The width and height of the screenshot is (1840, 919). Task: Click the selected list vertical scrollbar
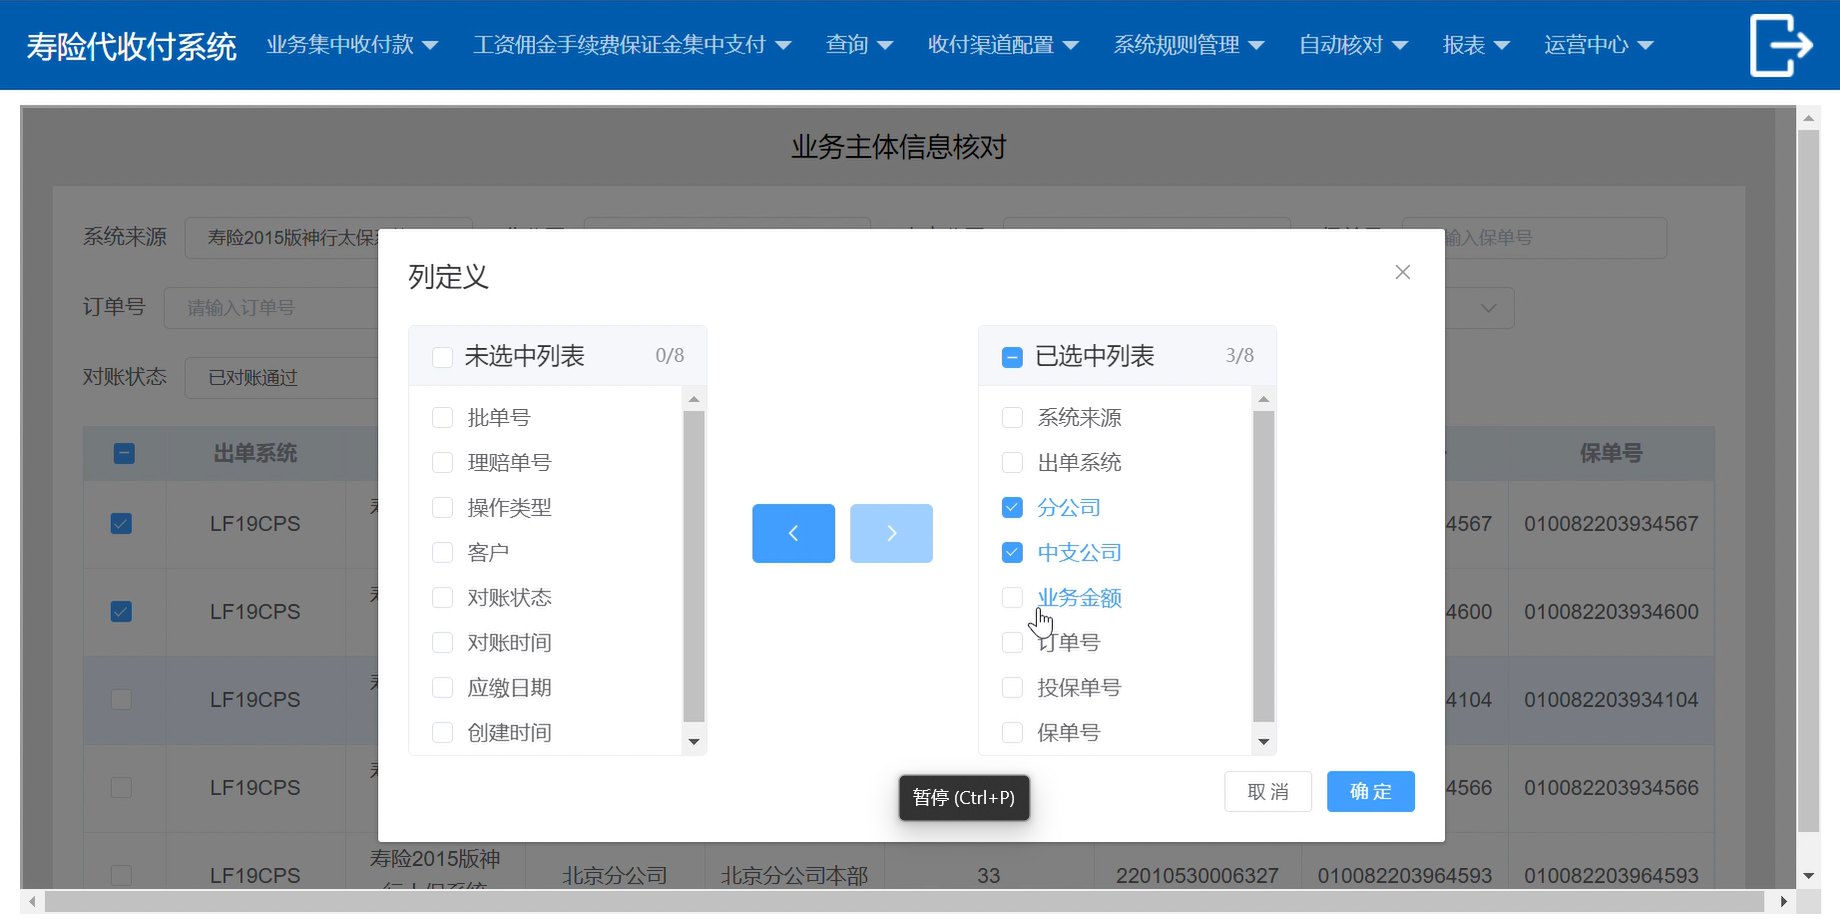[x=1264, y=566]
